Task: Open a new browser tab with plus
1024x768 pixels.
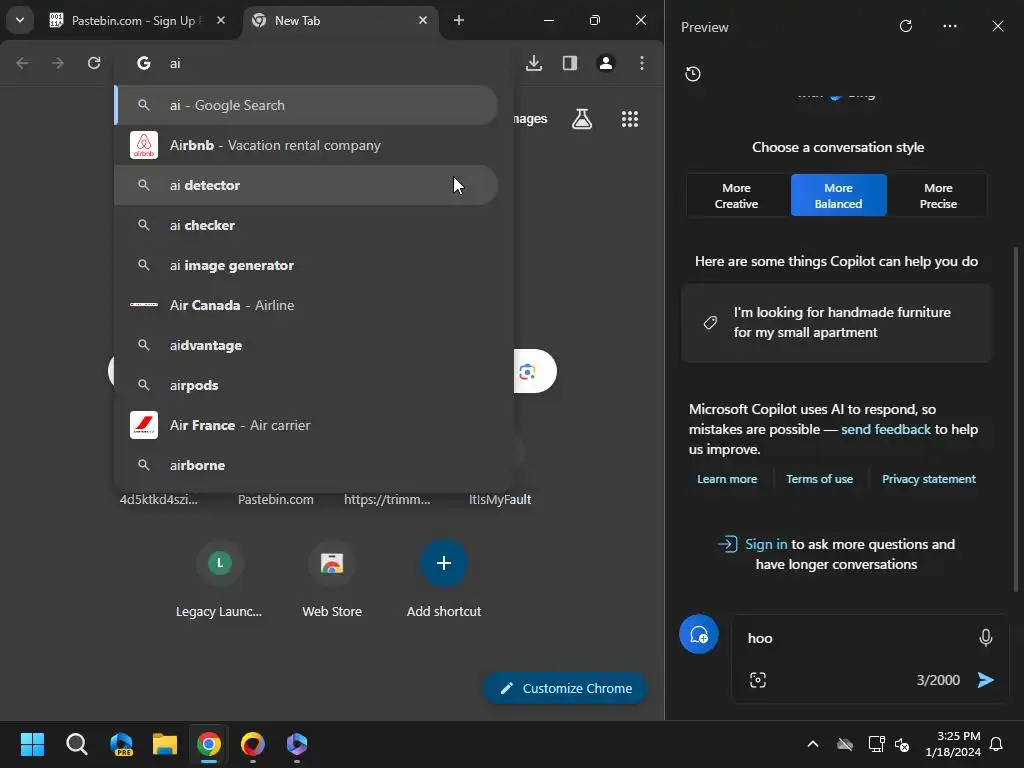Action: click(x=458, y=20)
